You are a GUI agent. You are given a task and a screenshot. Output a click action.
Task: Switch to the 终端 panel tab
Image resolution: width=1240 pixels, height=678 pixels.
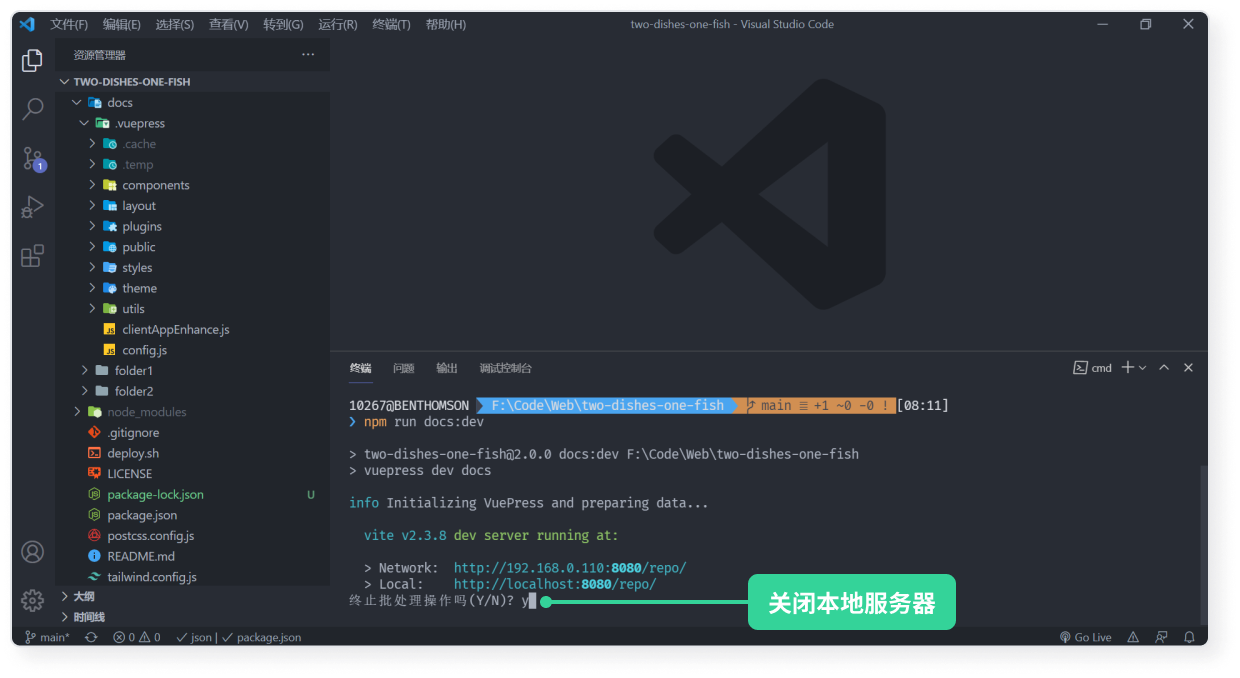click(x=360, y=368)
